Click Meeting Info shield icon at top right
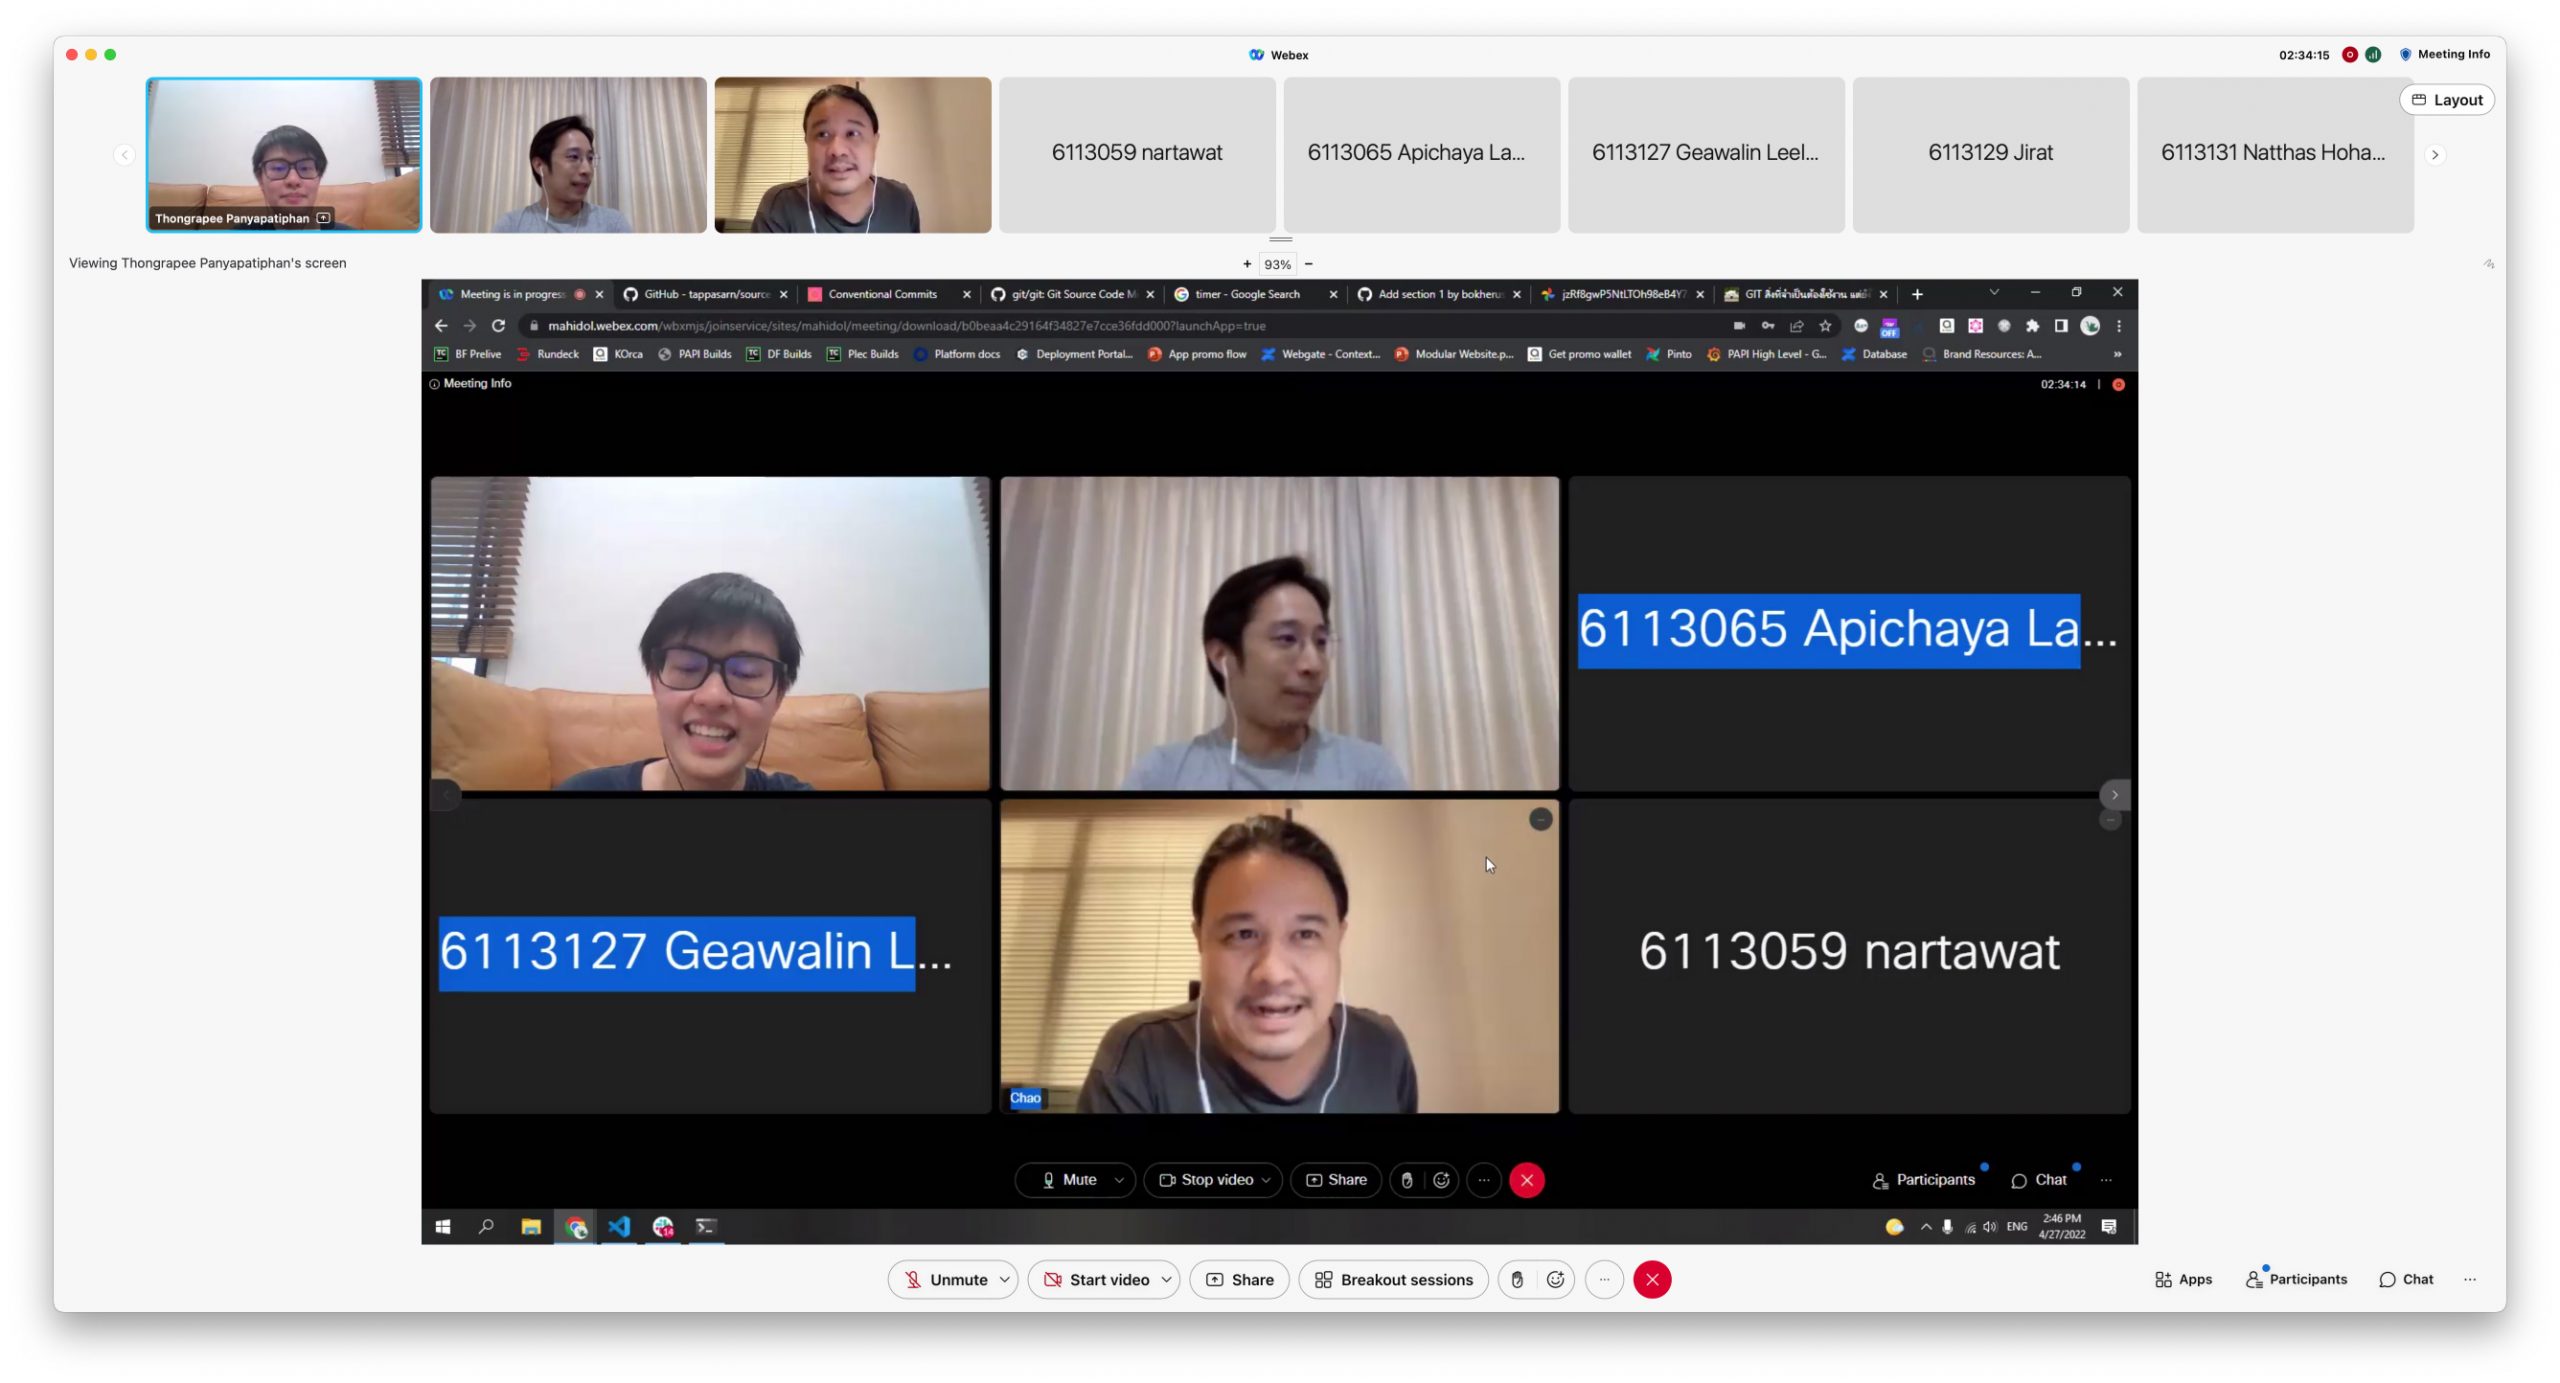 (2405, 54)
